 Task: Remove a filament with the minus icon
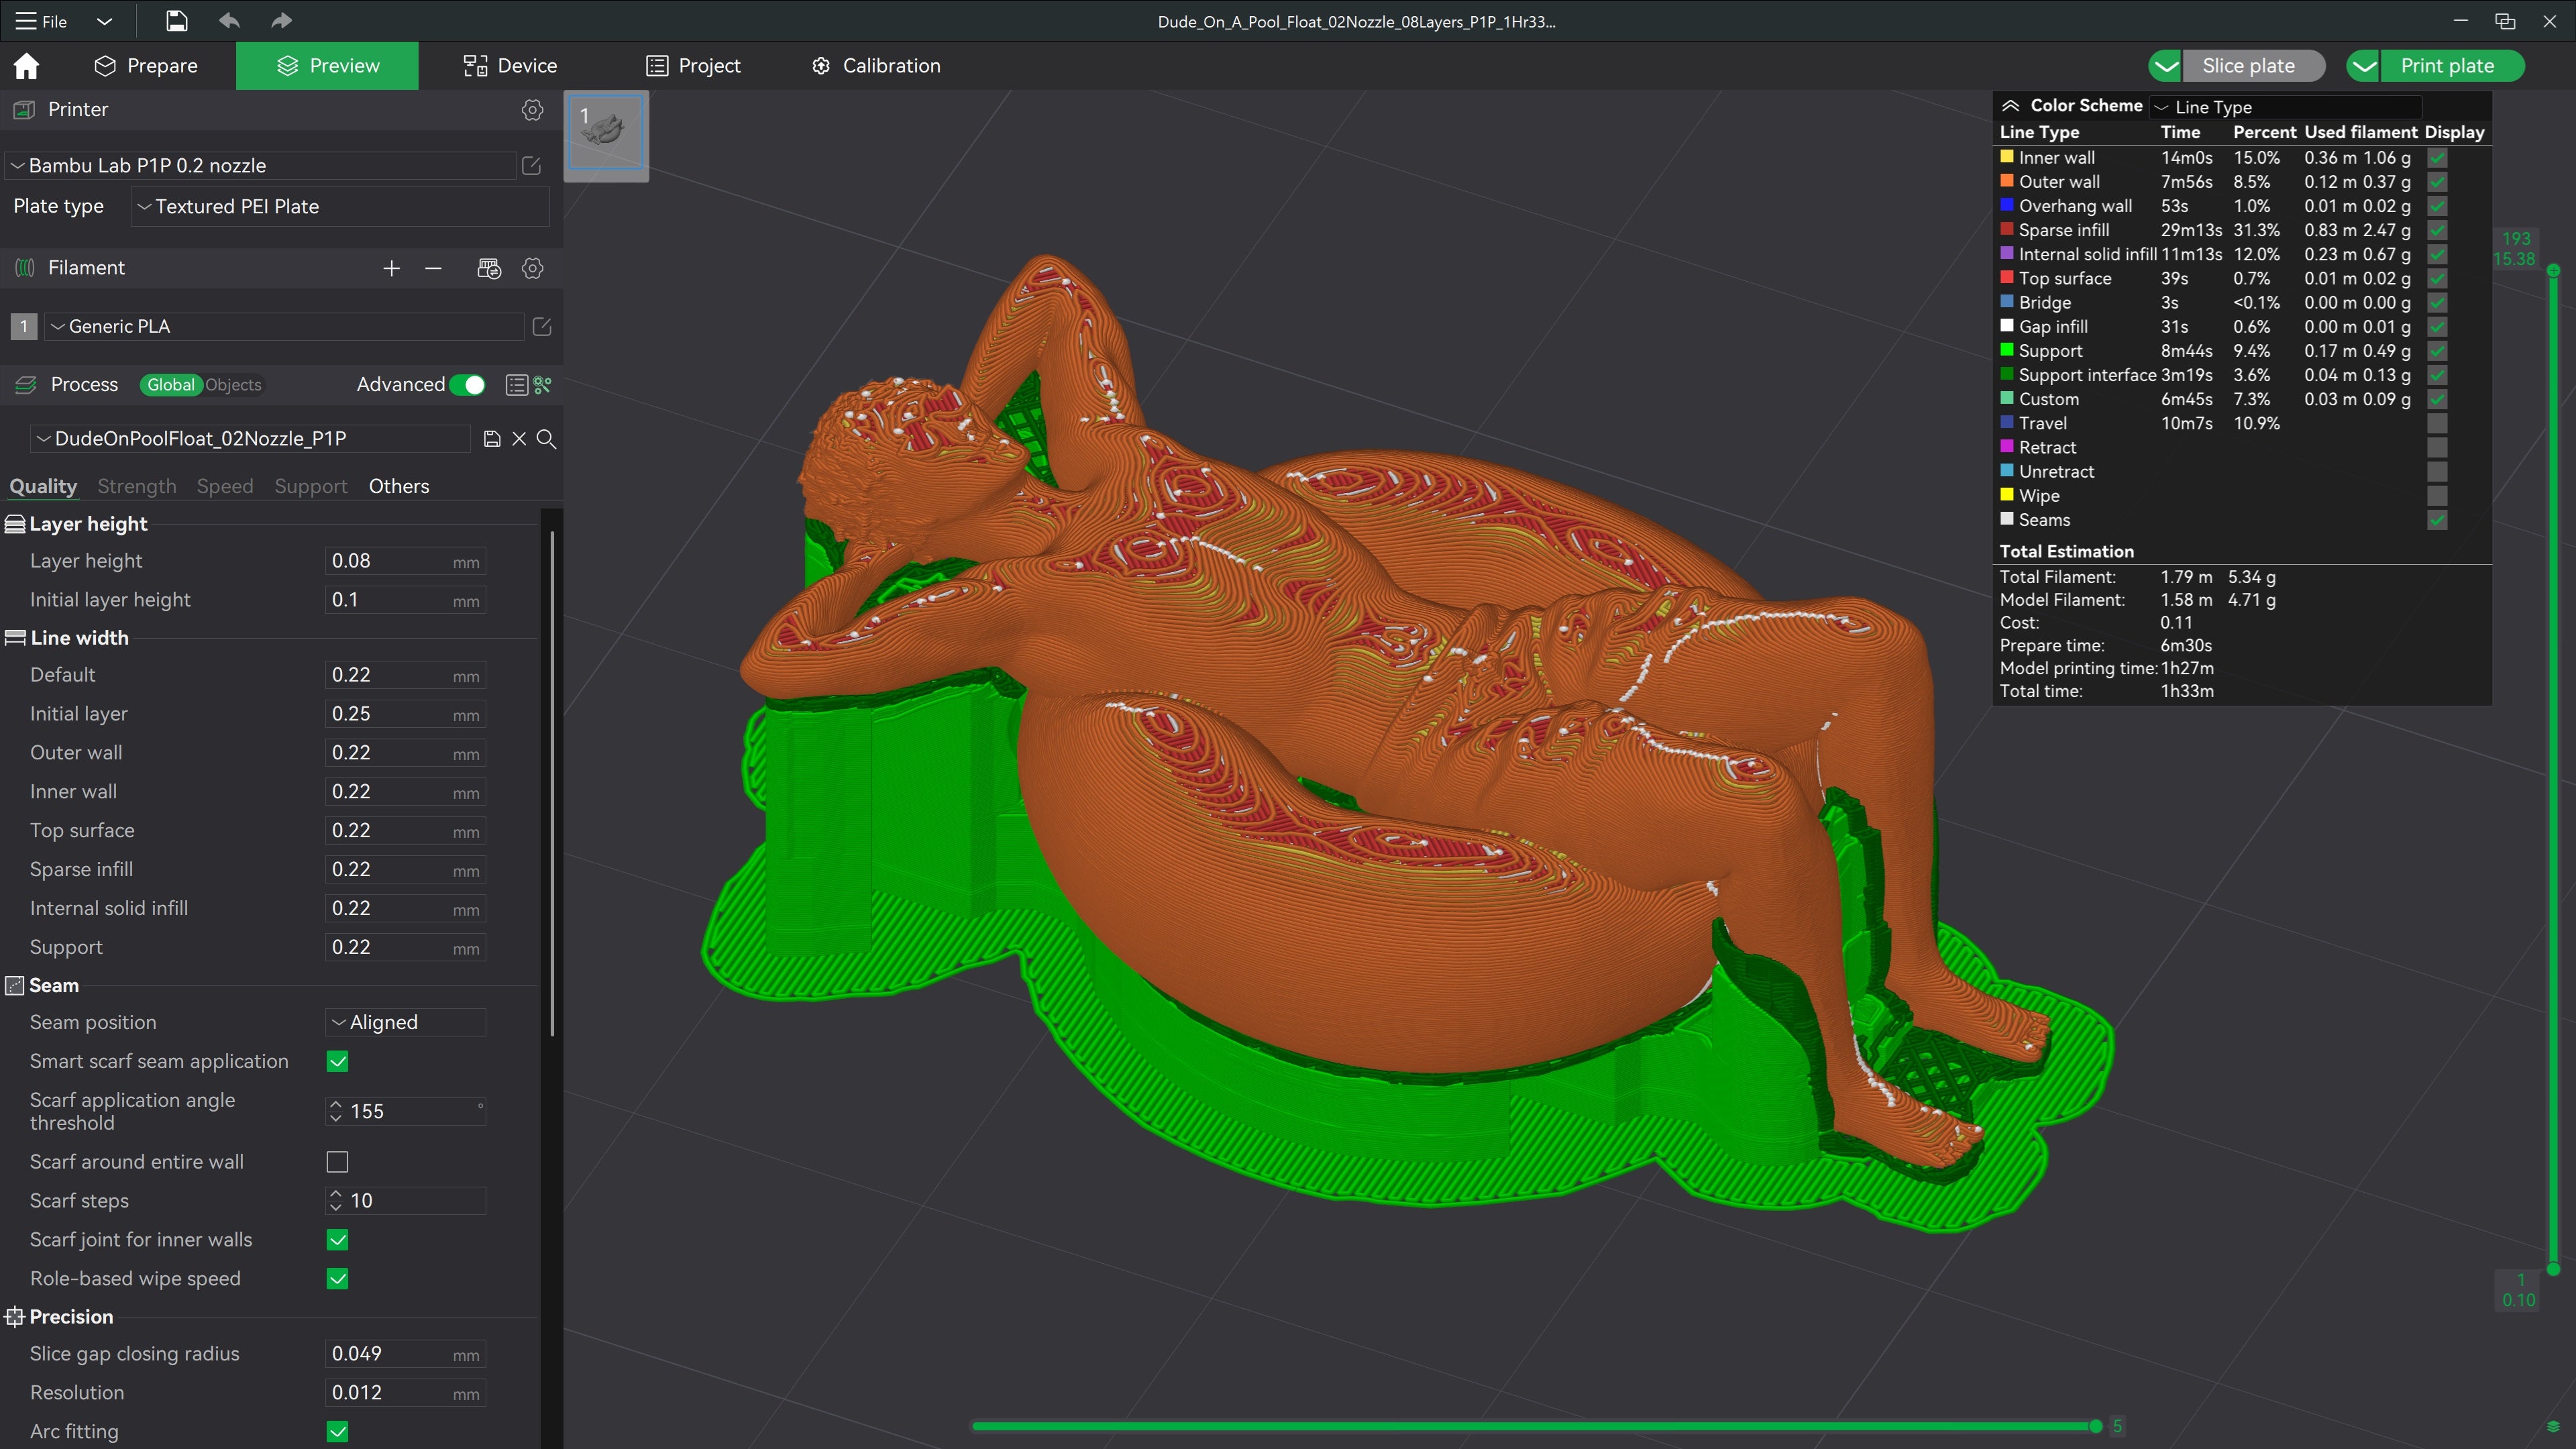pyautogui.click(x=433, y=268)
